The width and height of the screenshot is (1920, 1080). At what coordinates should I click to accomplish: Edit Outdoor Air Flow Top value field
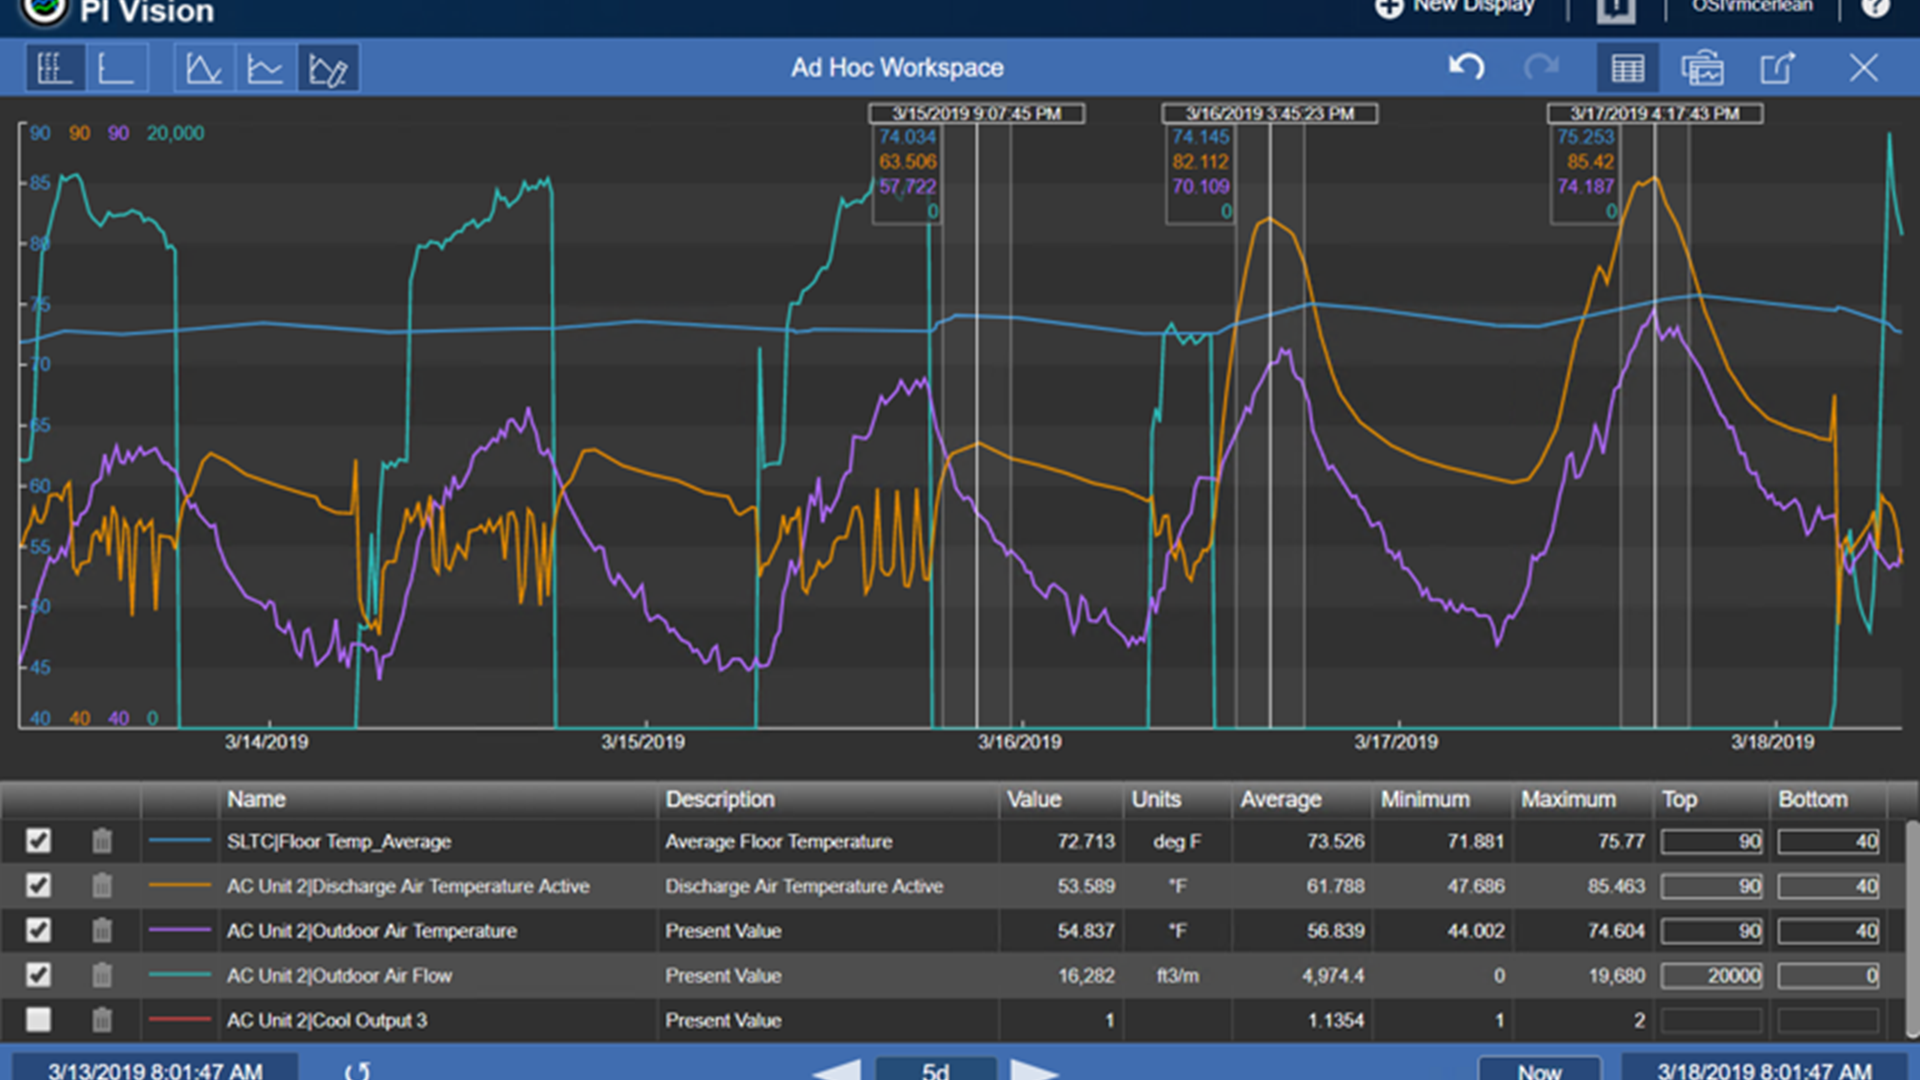[1711, 976]
